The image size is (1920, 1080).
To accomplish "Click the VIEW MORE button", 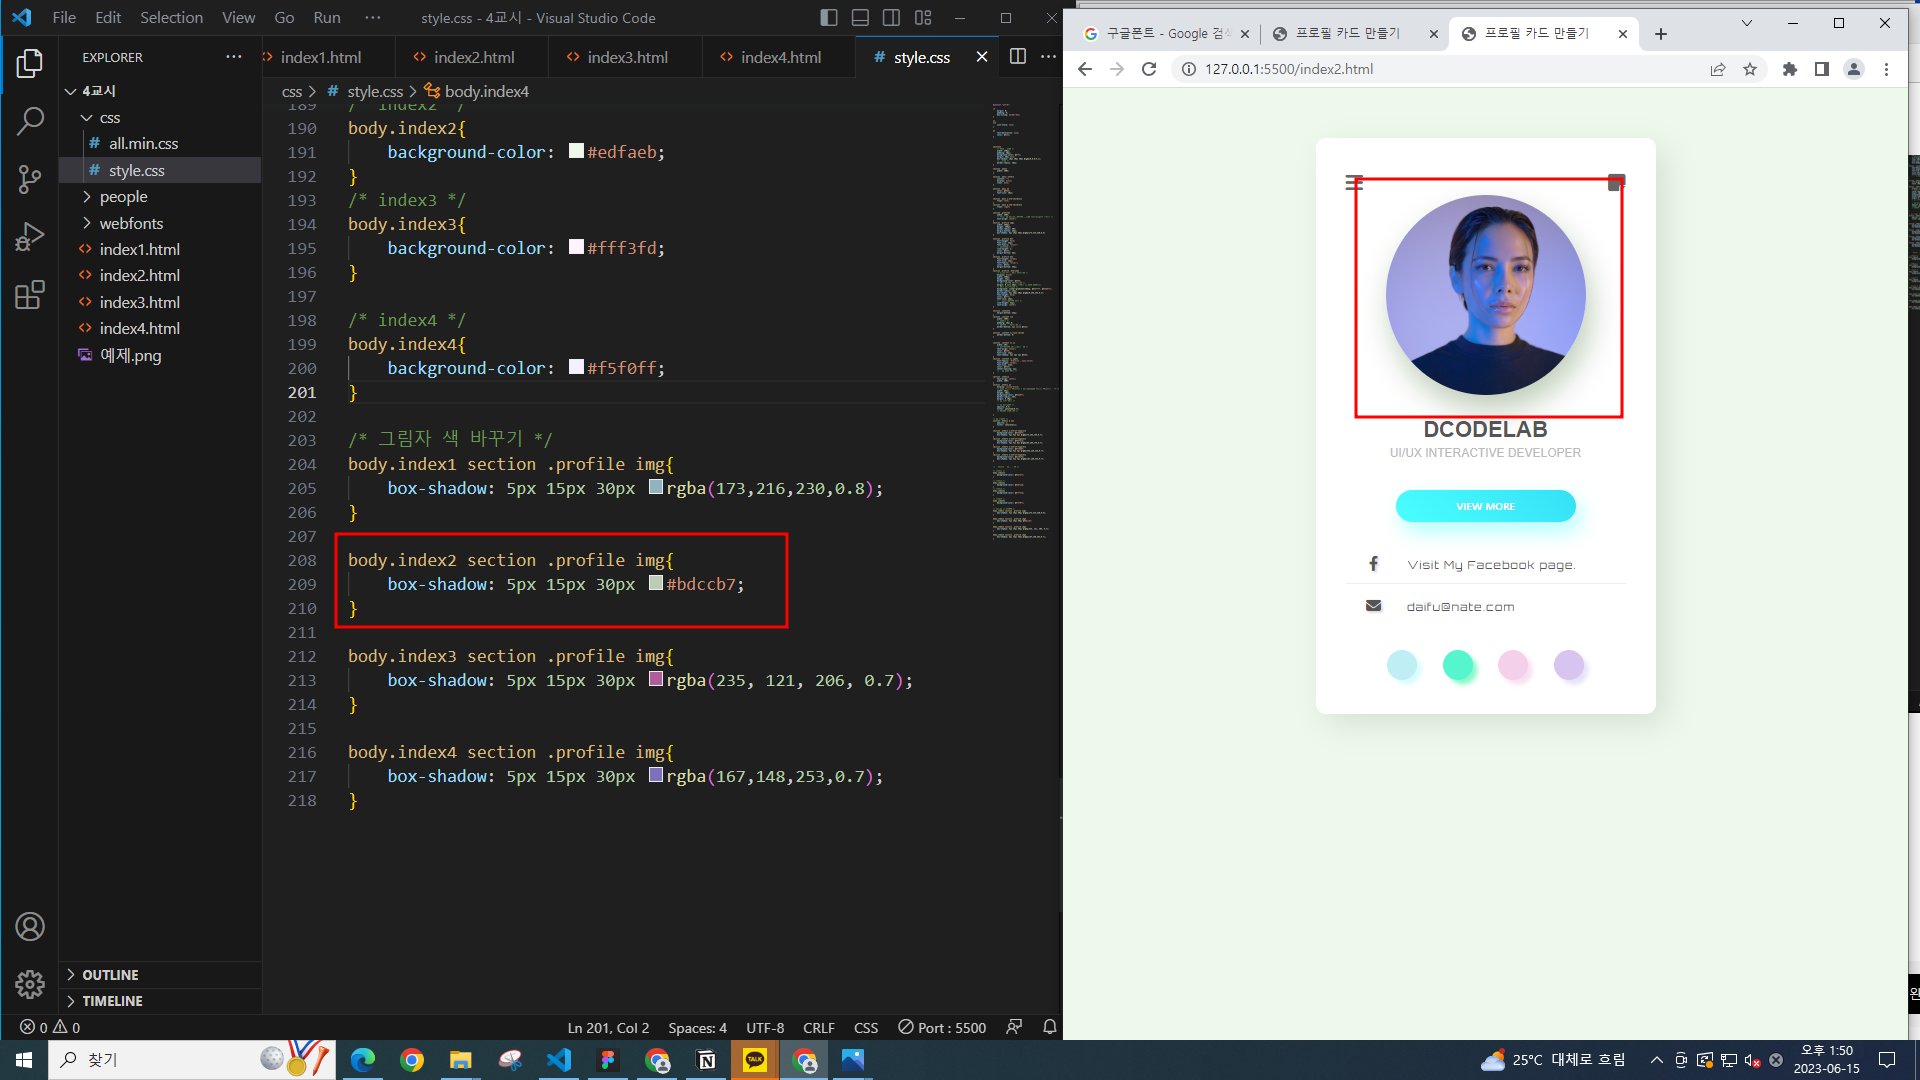I will [1485, 506].
